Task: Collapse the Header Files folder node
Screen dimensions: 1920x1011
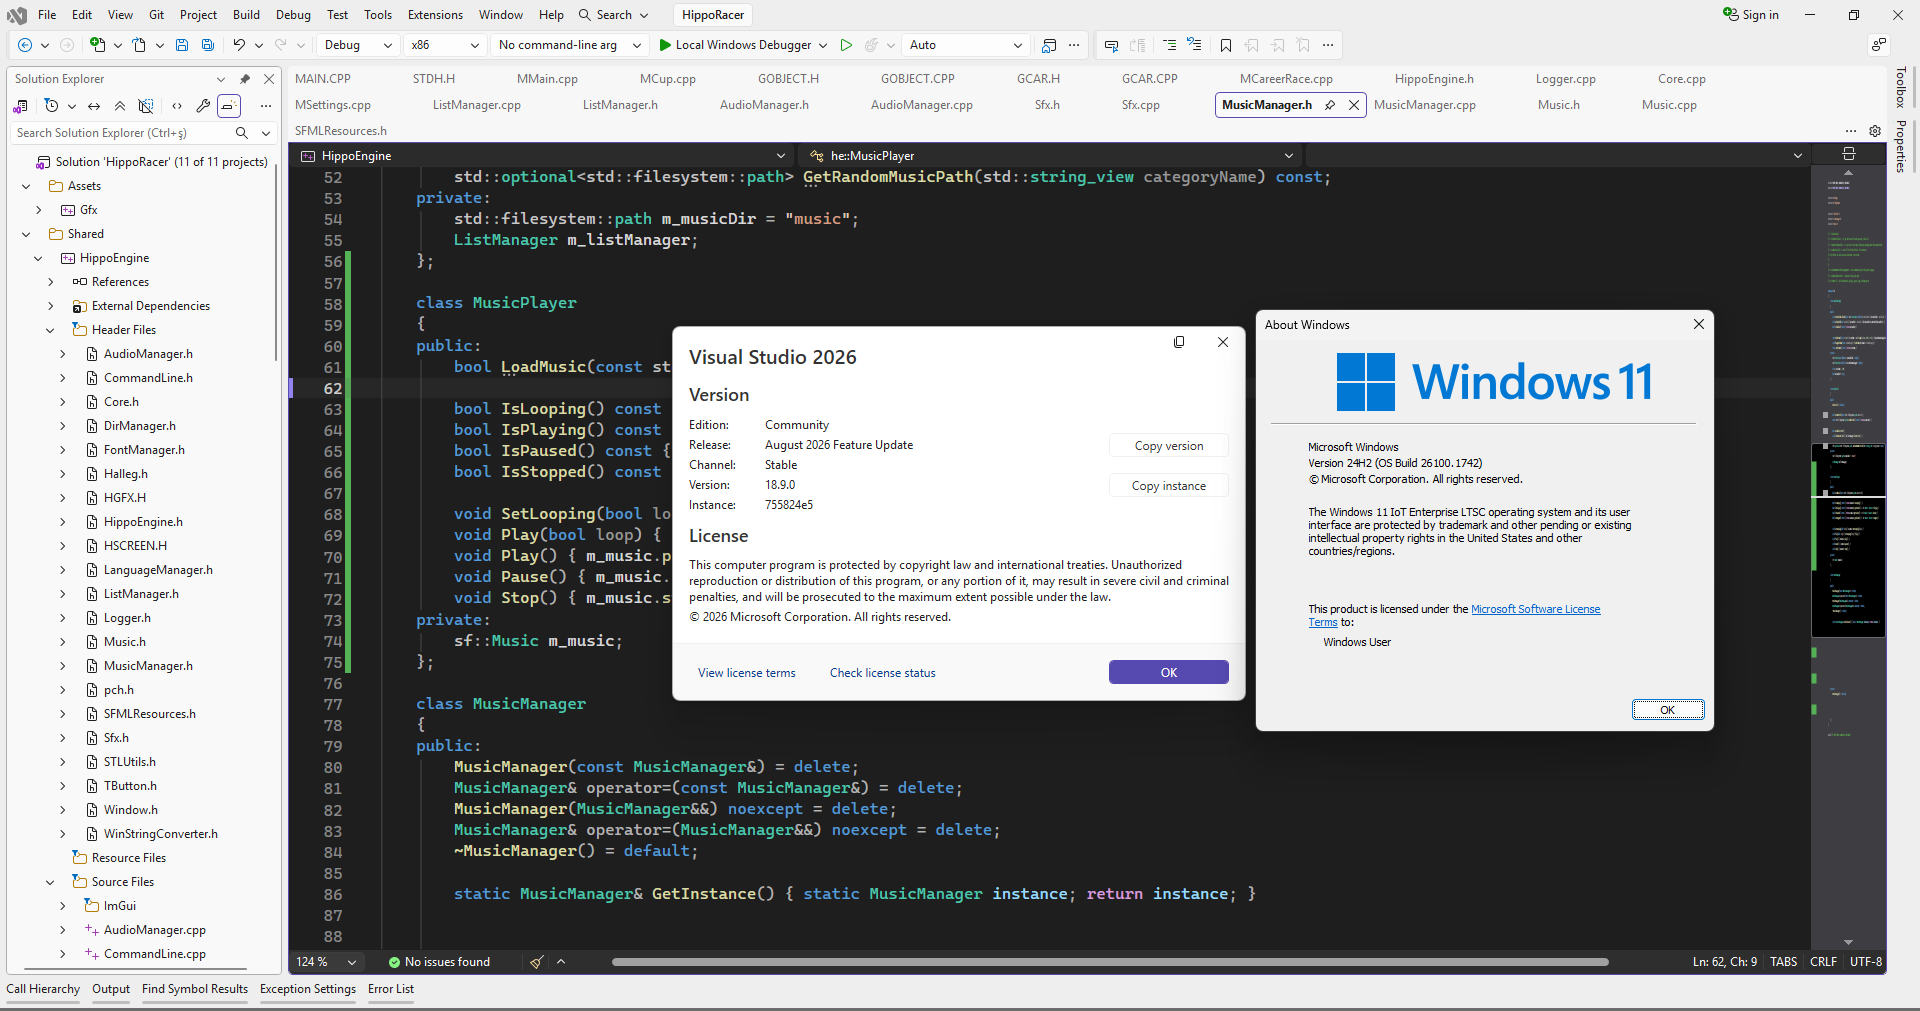Action: pos(50,330)
